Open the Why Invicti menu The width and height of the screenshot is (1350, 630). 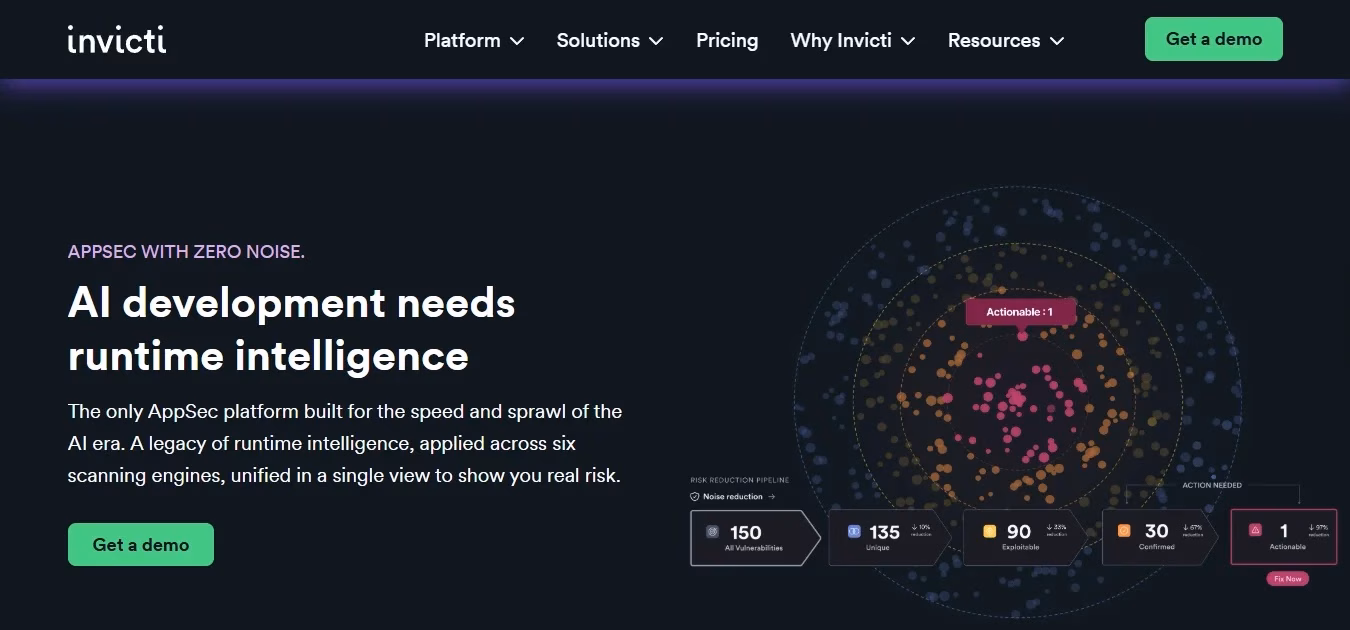click(x=853, y=40)
